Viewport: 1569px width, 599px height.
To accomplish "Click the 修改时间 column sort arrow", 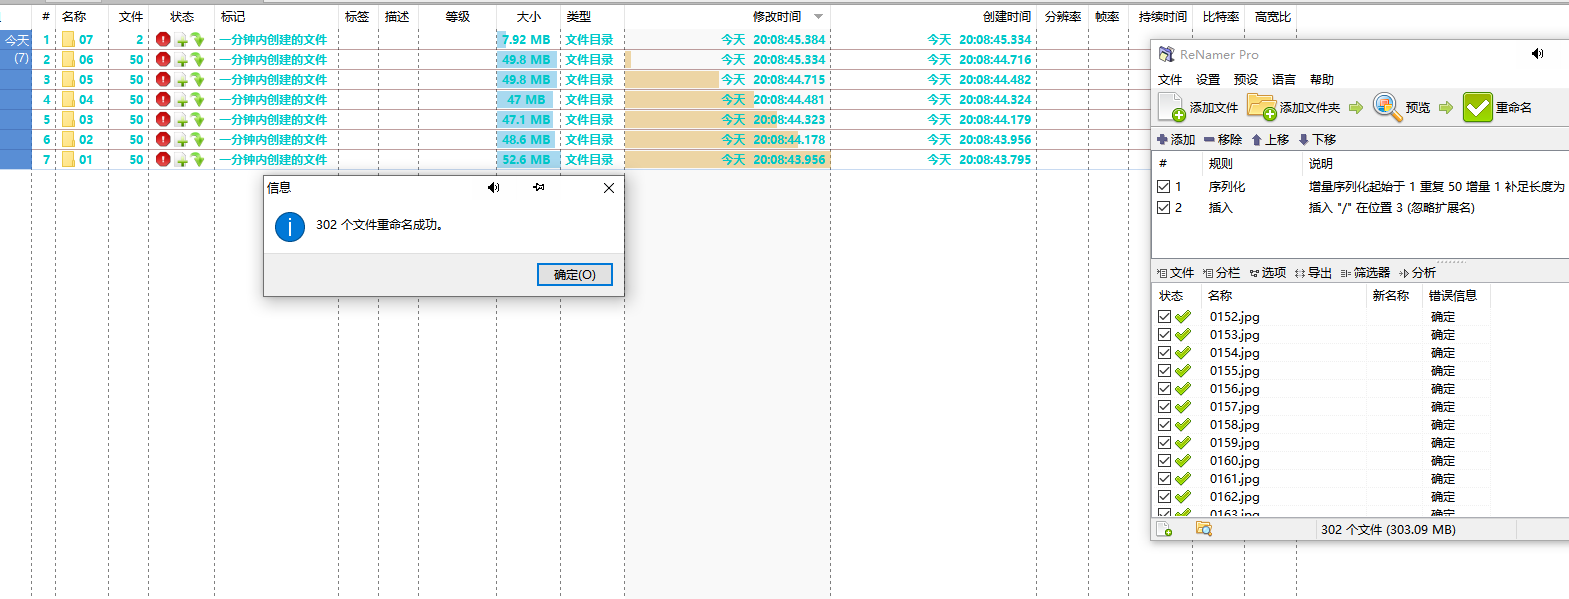I will coord(819,17).
